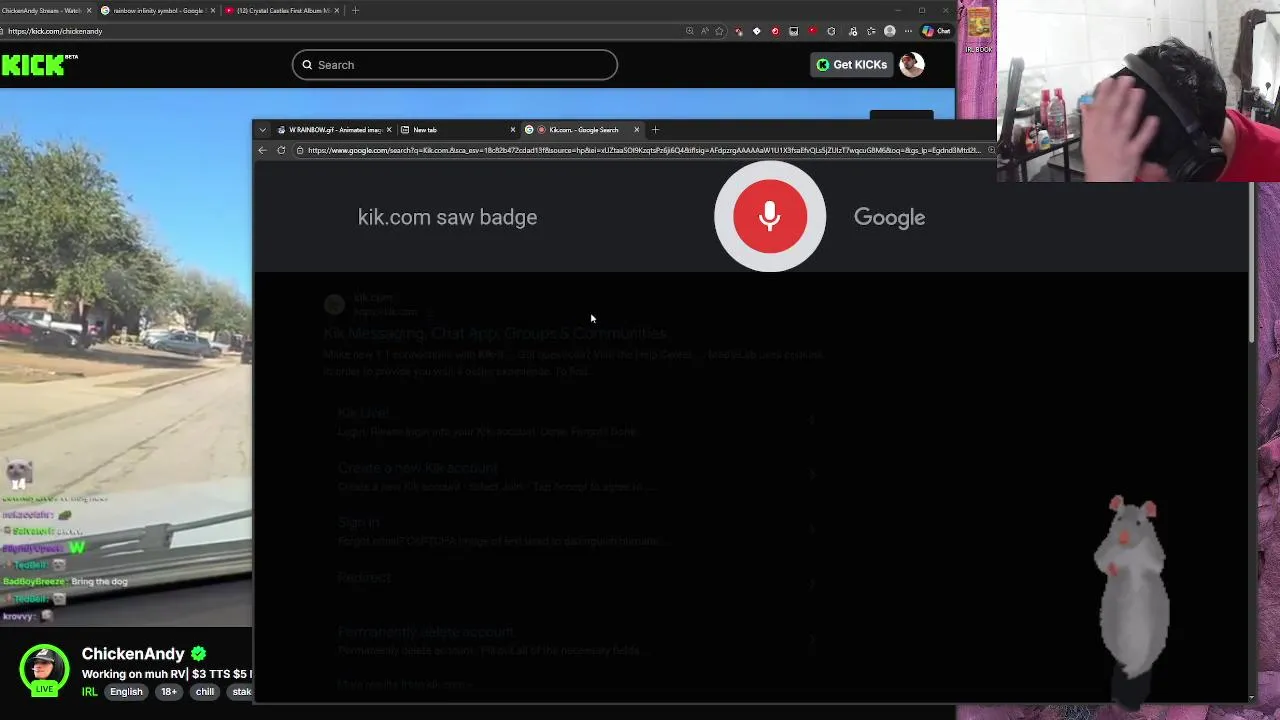Click the red microphone voice search button

pyautogui.click(x=770, y=216)
